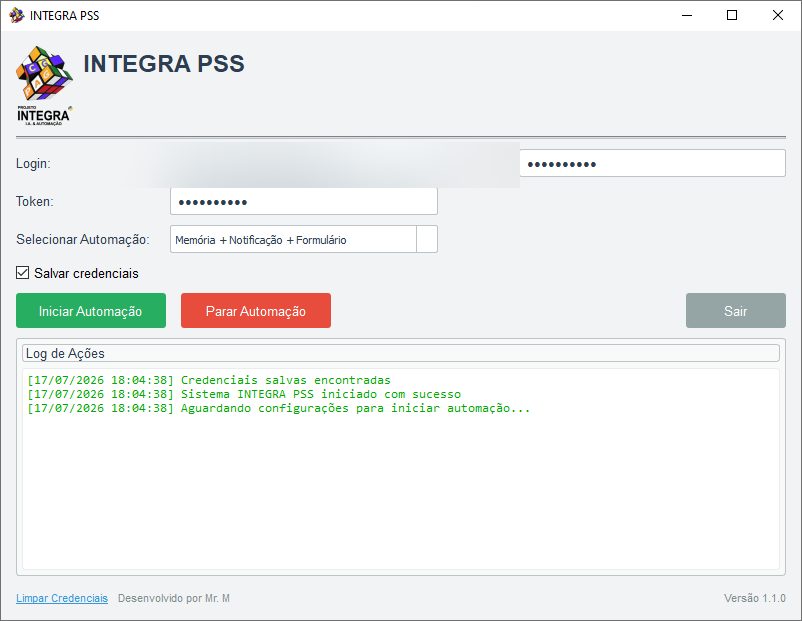The image size is (802, 621).
Task: Start automation with the Iniciar Automação button
Action: coord(91,310)
